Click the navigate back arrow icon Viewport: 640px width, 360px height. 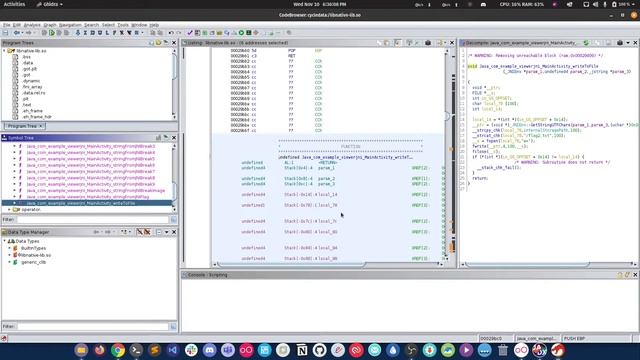(x=16, y=33)
